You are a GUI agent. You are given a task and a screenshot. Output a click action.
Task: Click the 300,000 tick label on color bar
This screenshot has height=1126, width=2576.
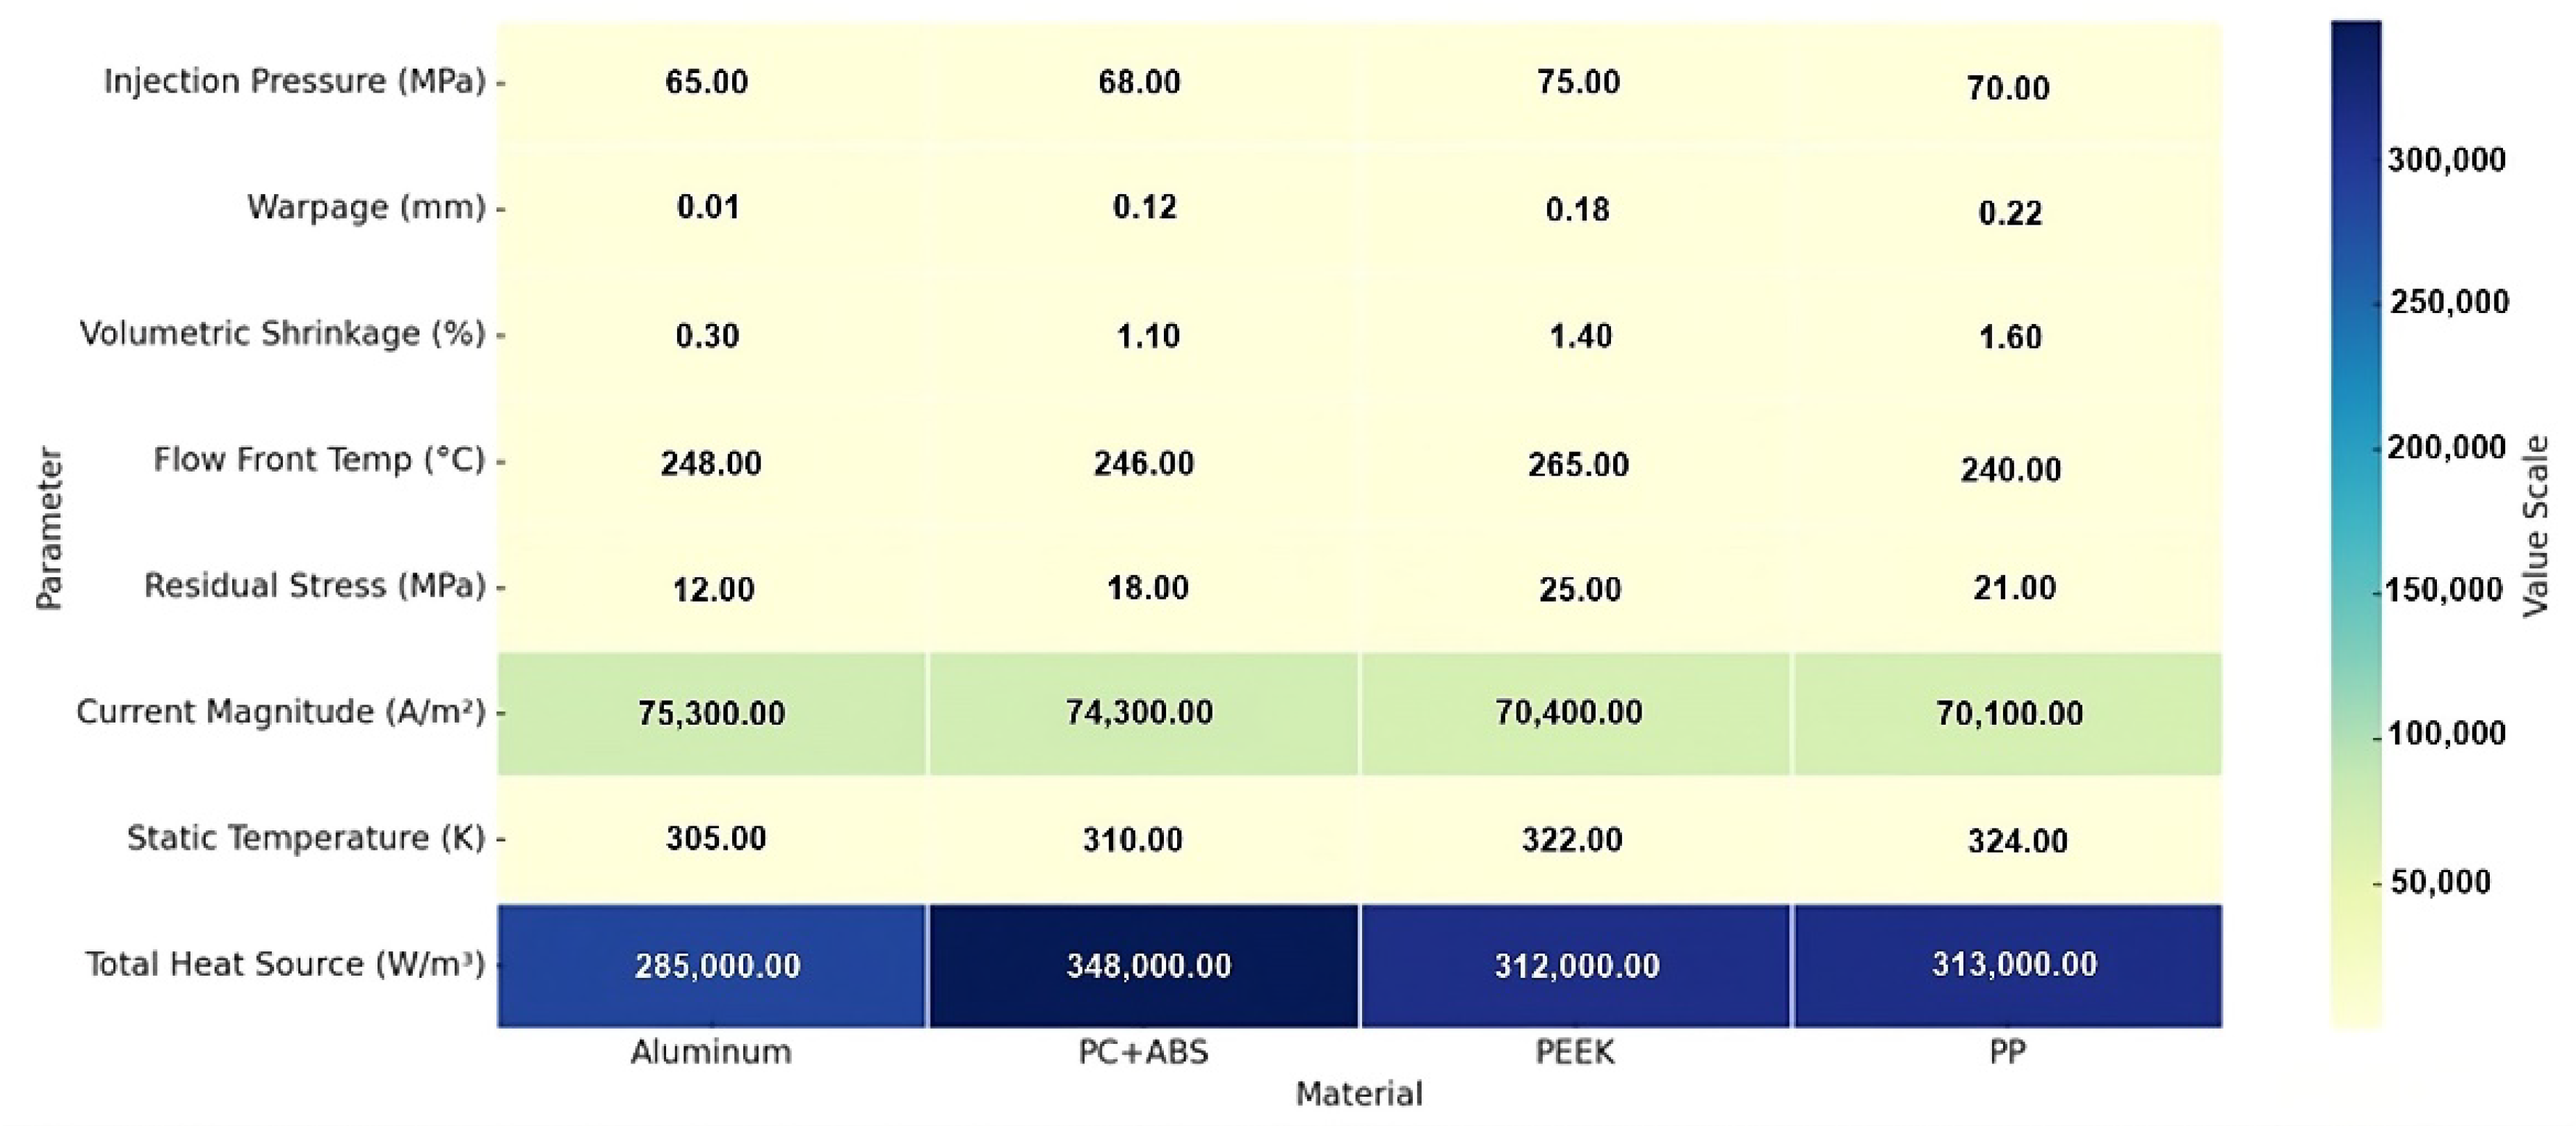pyautogui.click(x=2446, y=159)
